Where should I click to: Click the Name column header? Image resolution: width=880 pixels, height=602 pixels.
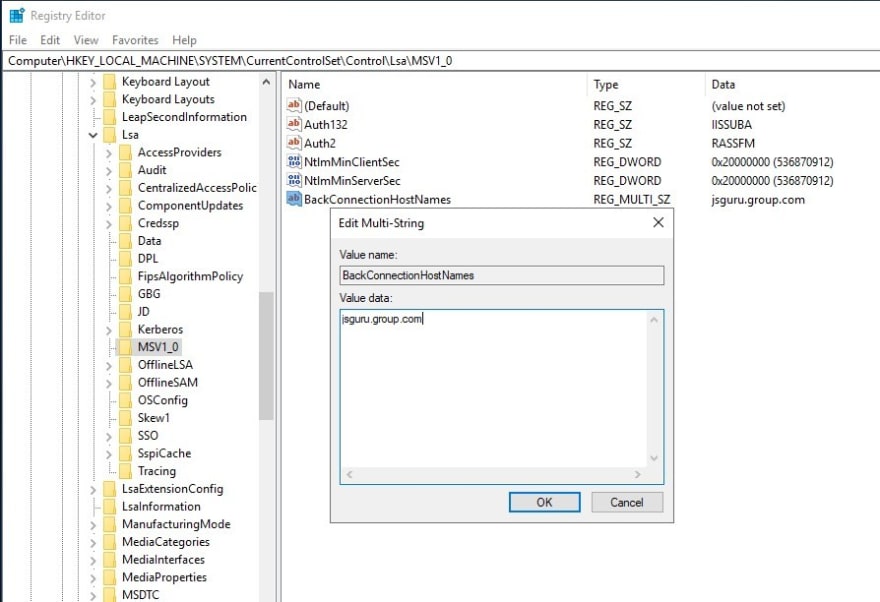click(434, 85)
